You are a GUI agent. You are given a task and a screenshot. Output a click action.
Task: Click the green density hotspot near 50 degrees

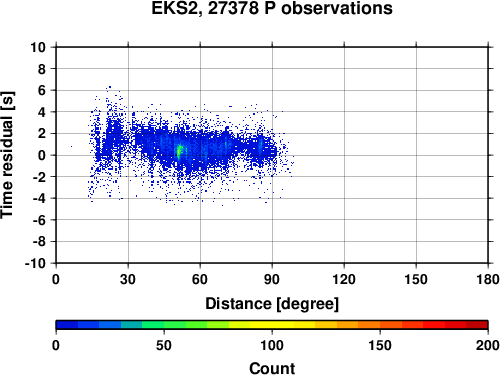click(x=179, y=152)
